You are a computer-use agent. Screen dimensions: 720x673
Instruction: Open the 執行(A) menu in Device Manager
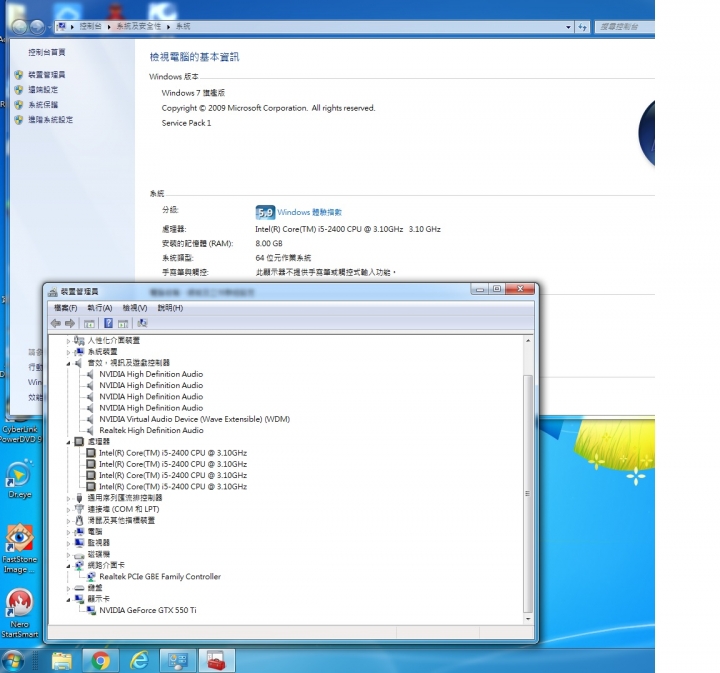pos(100,308)
